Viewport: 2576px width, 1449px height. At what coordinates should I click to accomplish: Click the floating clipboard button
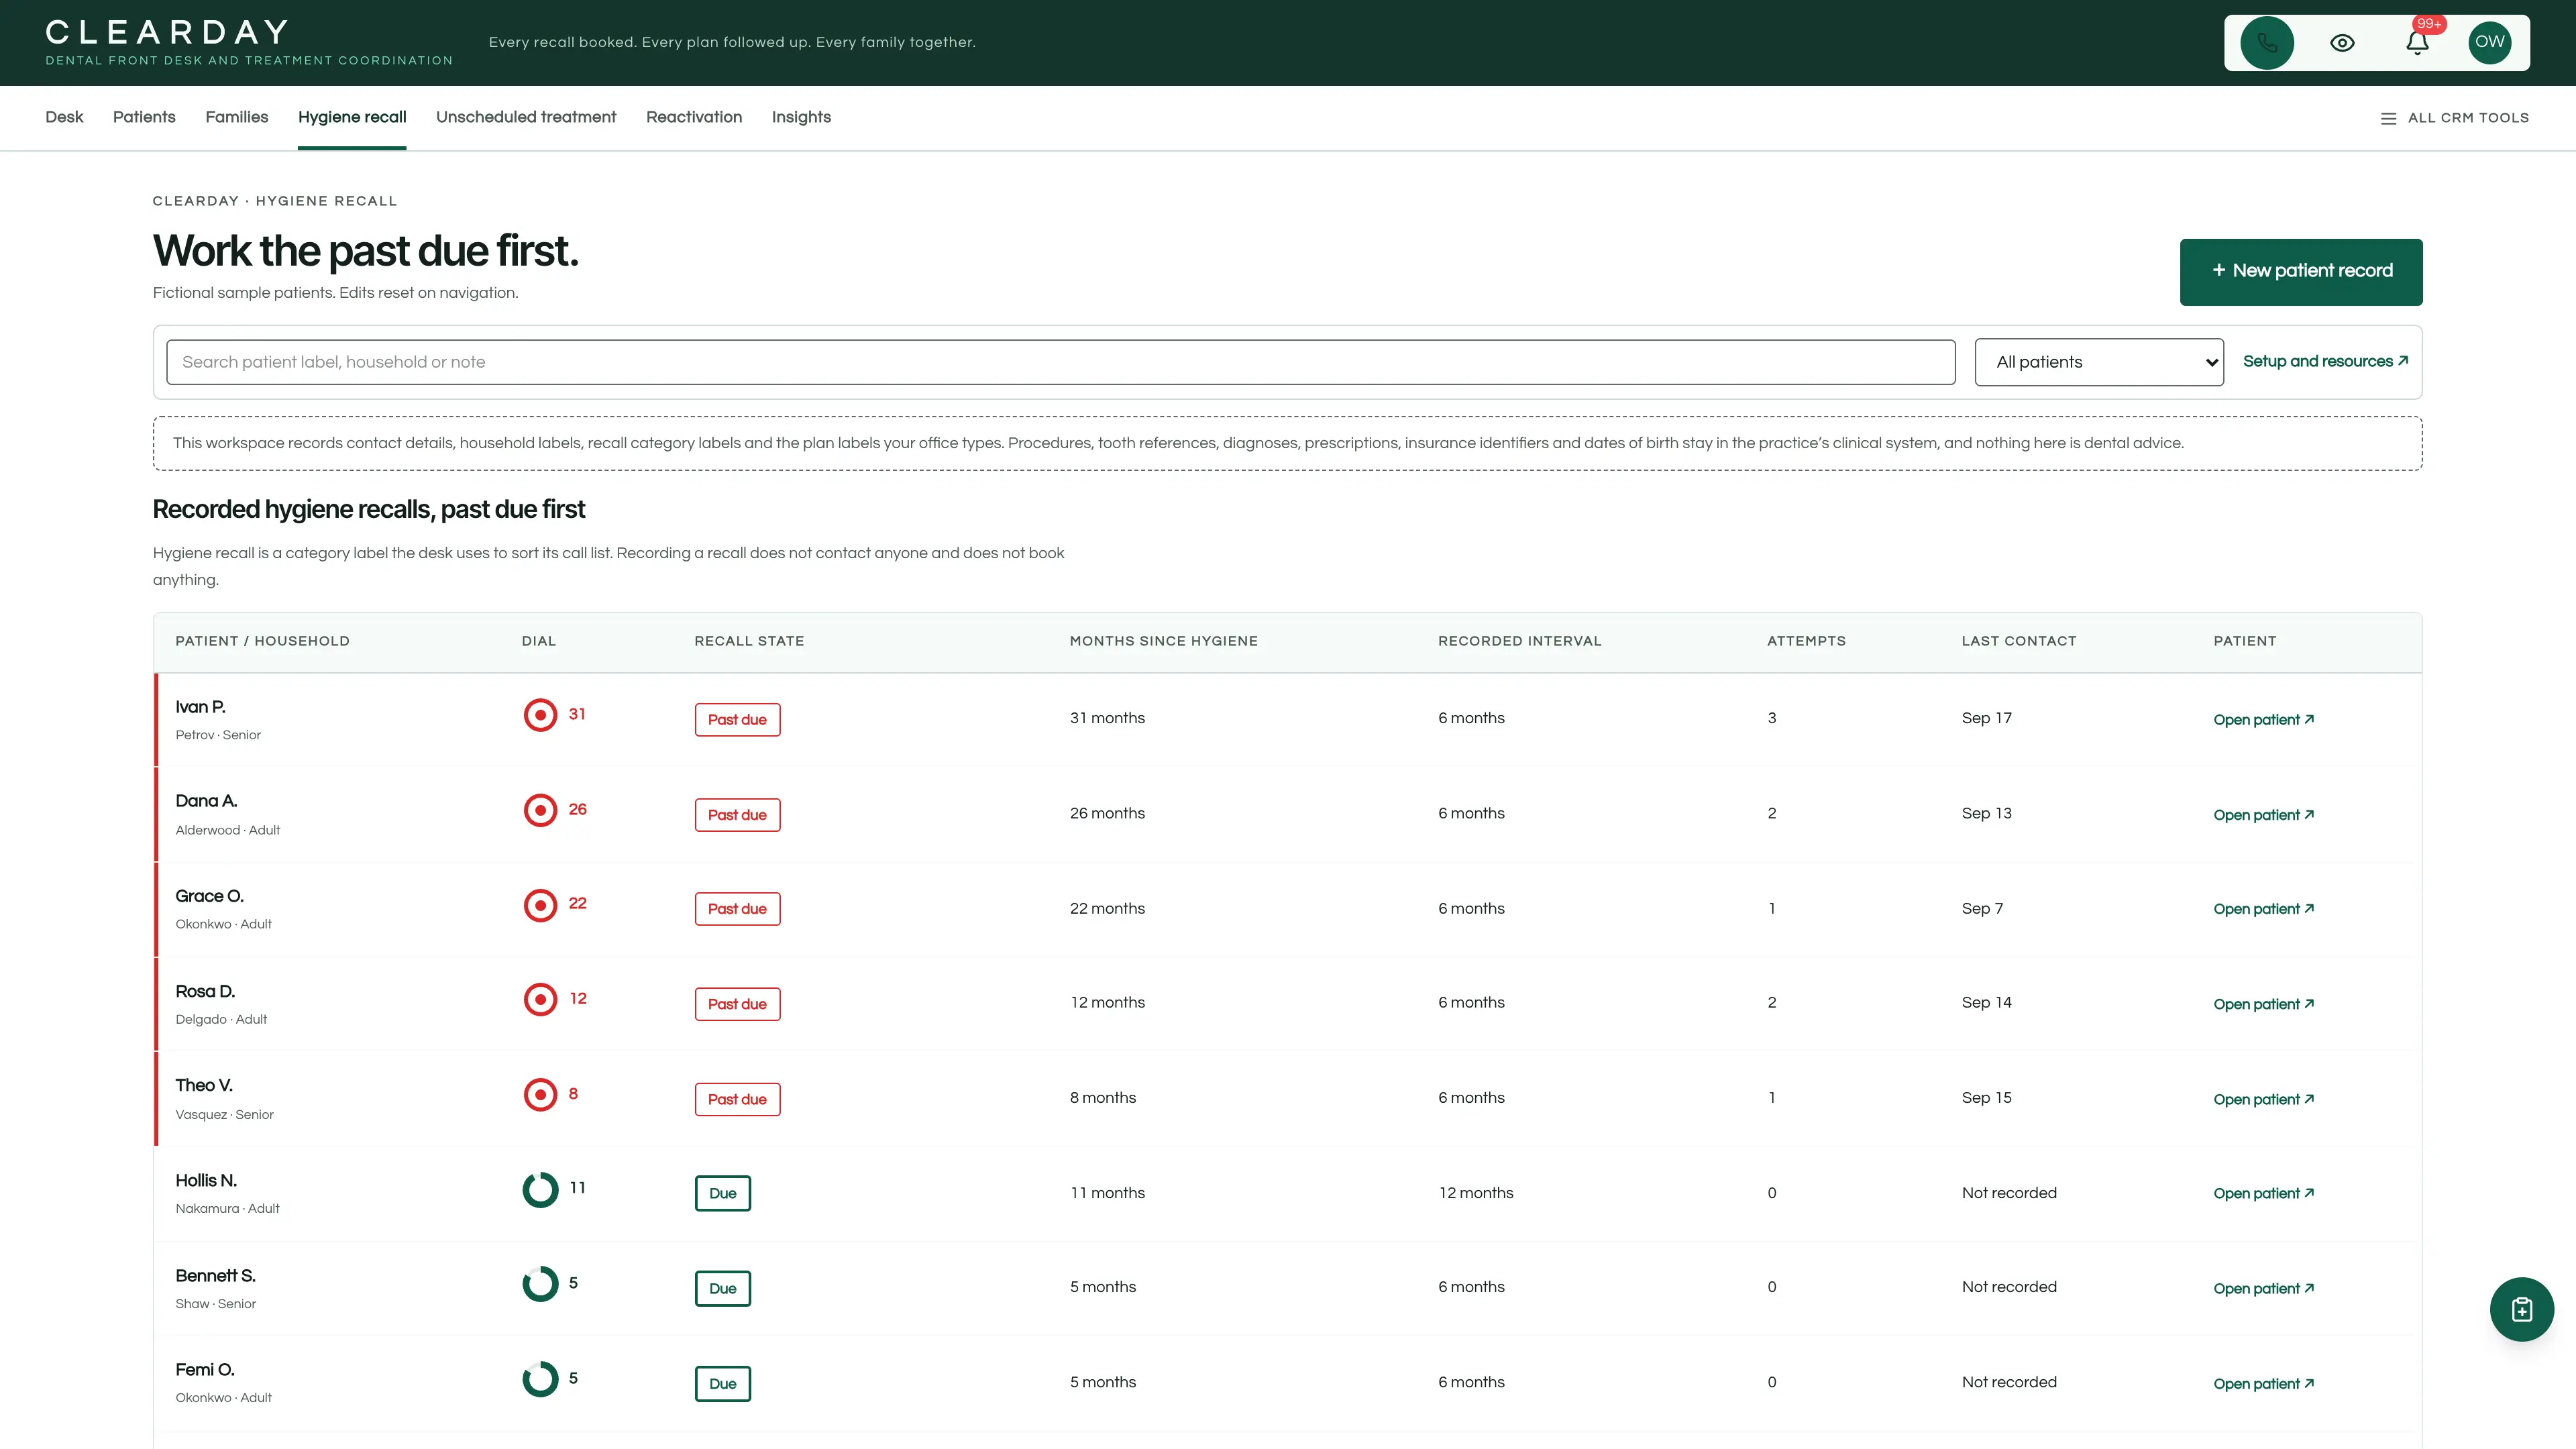pos(2522,1309)
